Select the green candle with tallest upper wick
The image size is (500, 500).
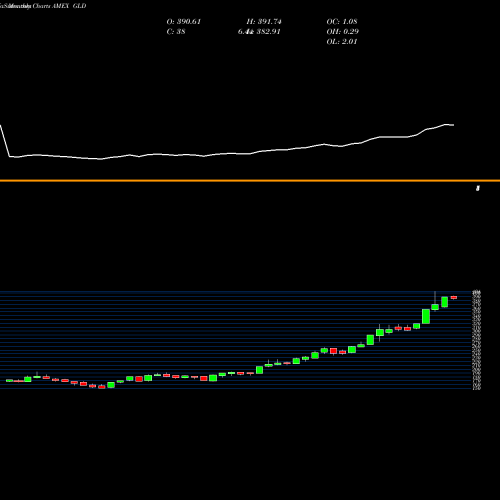click(x=435, y=307)
